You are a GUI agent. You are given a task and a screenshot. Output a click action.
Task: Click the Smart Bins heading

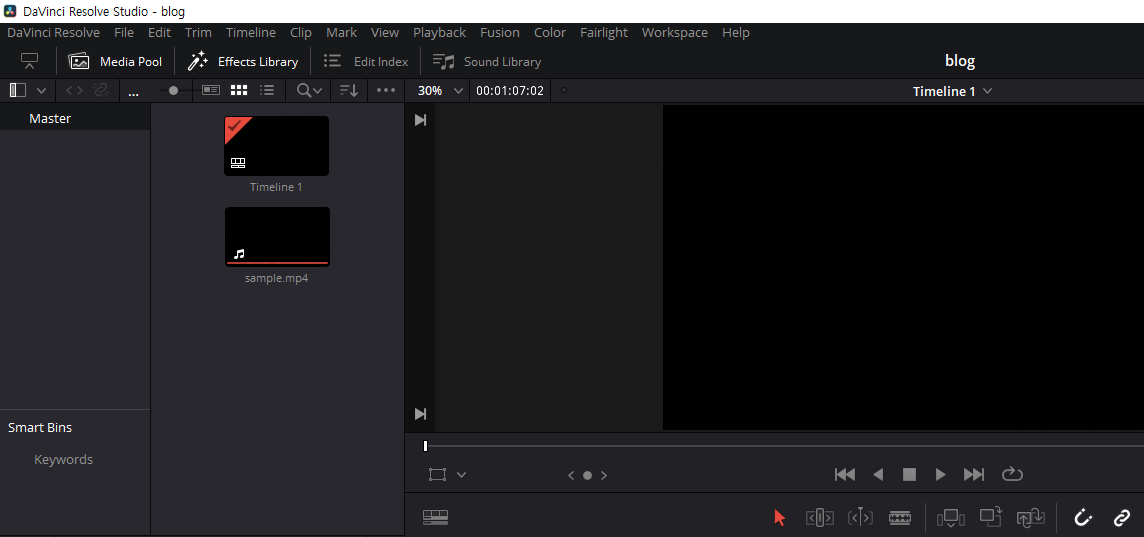40,428
